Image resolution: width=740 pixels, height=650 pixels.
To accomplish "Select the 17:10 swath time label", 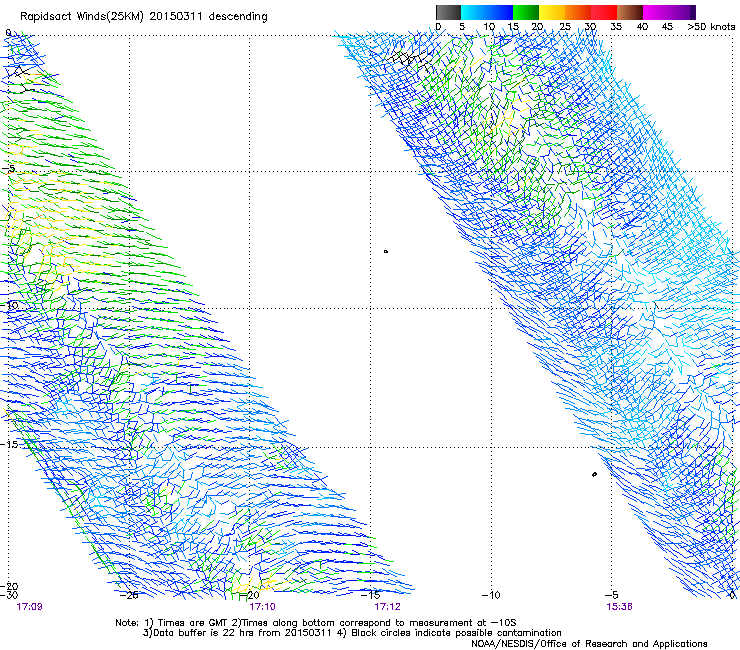I will 262,606.
